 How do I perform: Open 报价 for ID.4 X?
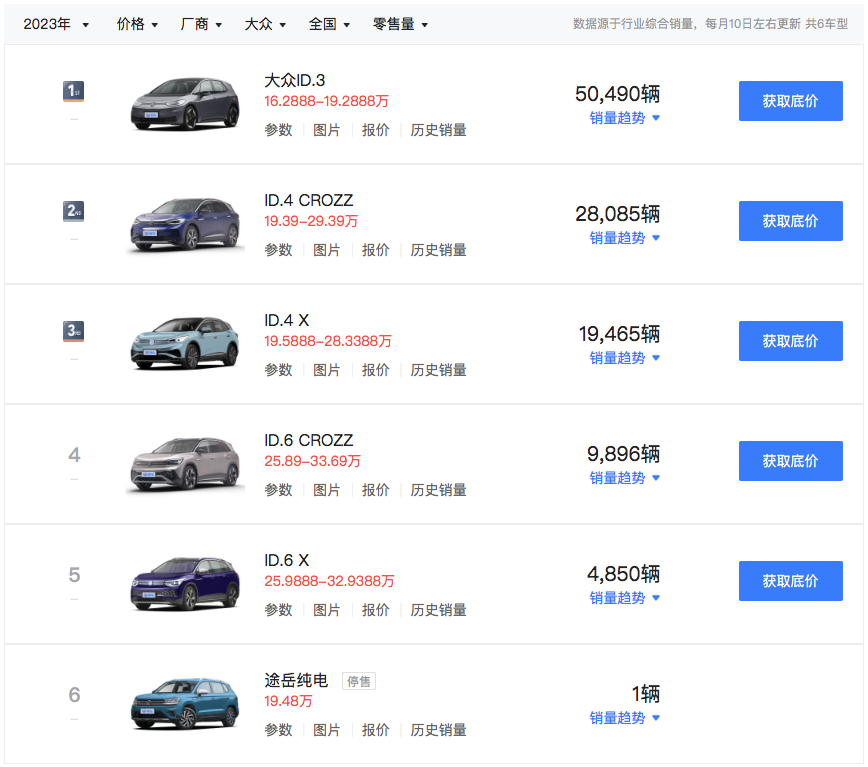pyautogui.click(x=375, y=370)
